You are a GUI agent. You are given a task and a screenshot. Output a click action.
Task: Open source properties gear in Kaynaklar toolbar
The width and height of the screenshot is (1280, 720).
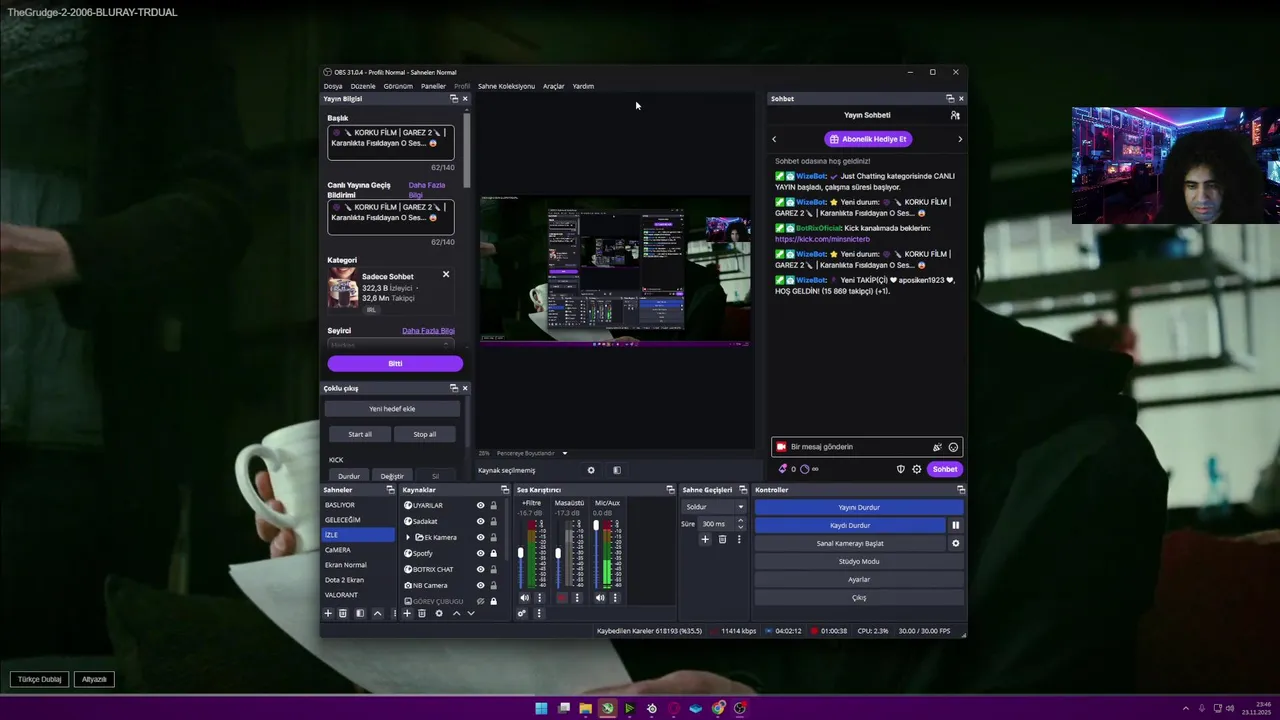439,613
